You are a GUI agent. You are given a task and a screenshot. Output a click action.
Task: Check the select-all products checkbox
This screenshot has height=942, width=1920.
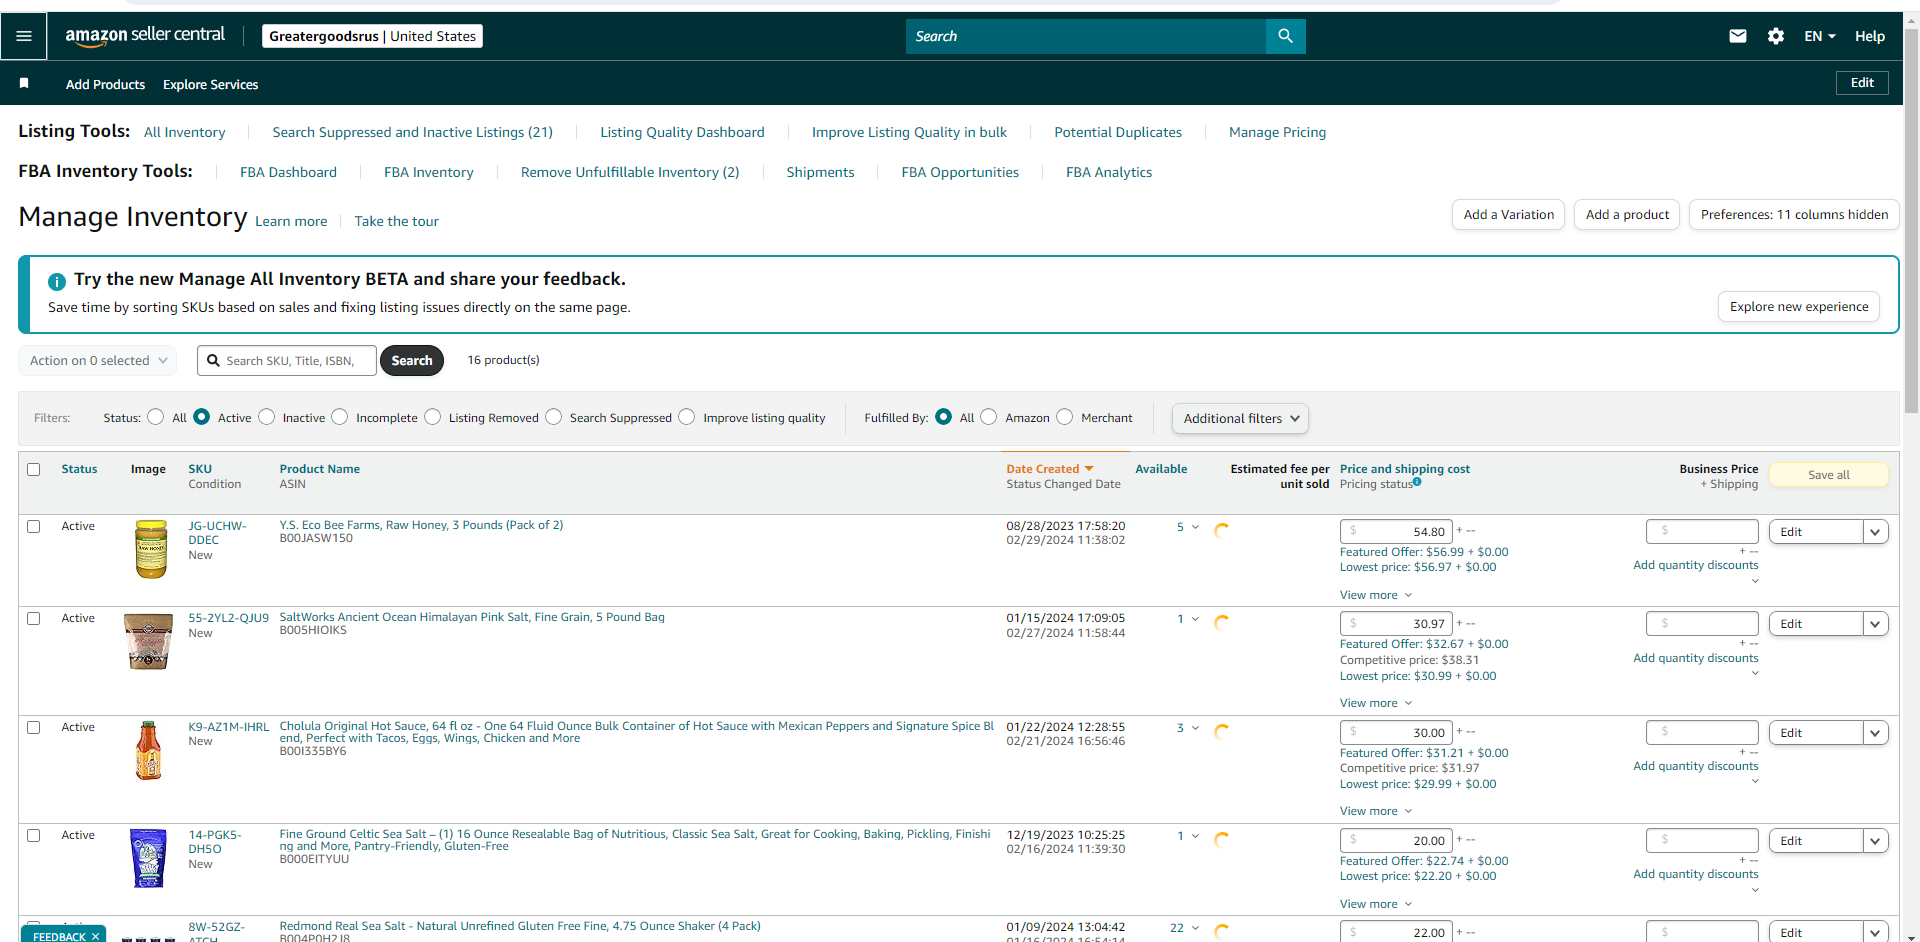click(34, 469)
